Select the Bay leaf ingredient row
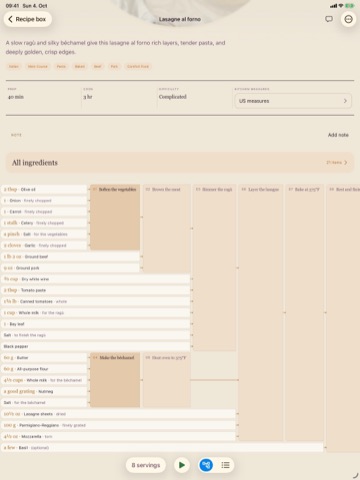 [96, 324]
